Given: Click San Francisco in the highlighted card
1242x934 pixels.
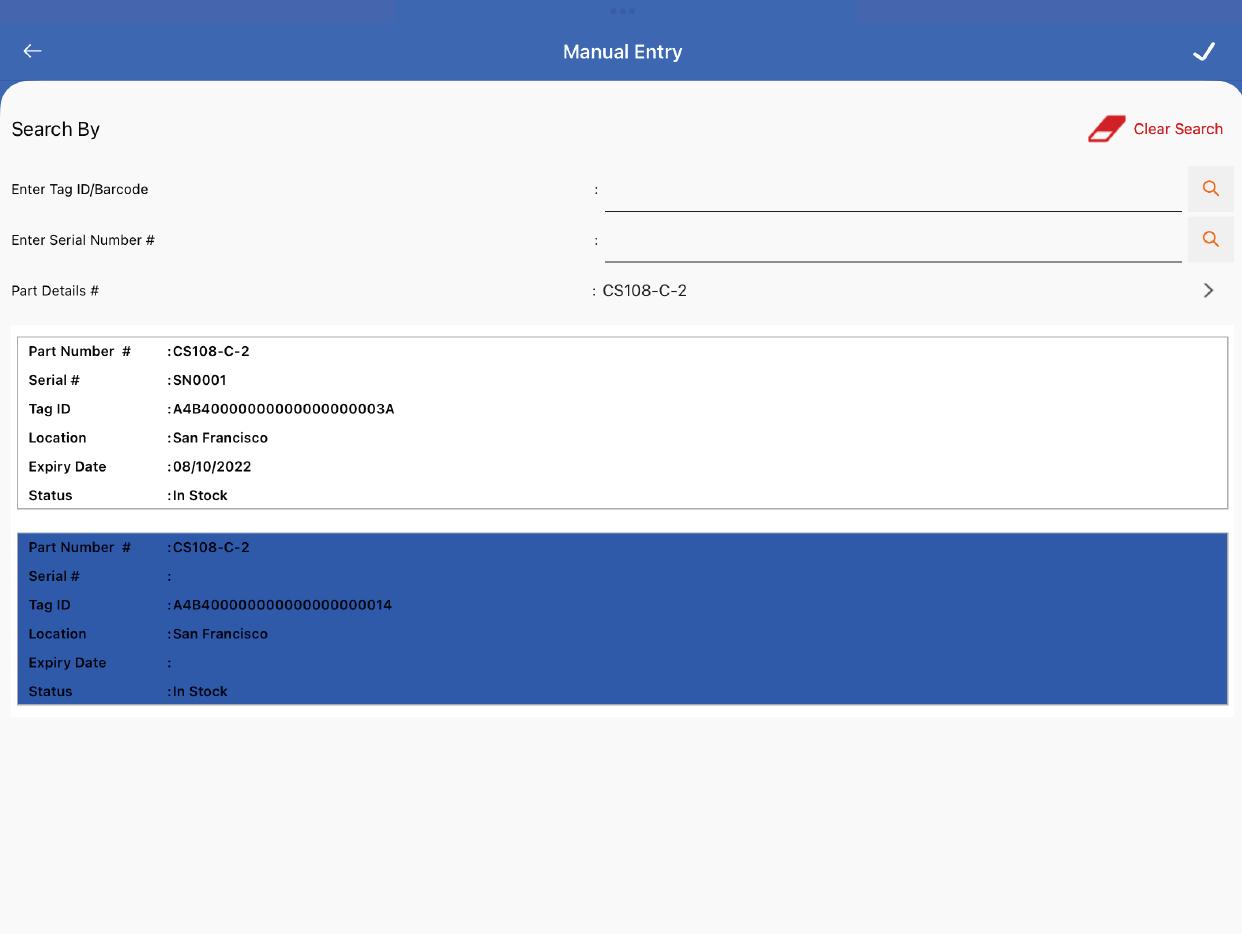Looking at the screenshot, I should (220, 634).
